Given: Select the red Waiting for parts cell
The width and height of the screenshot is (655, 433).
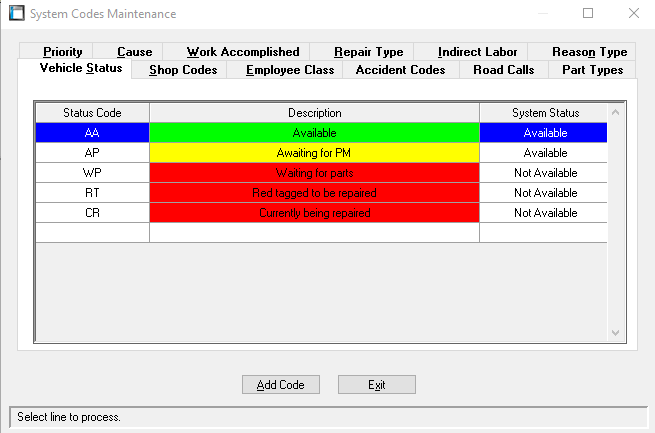Looking at the screenshot, I should 314,173.
